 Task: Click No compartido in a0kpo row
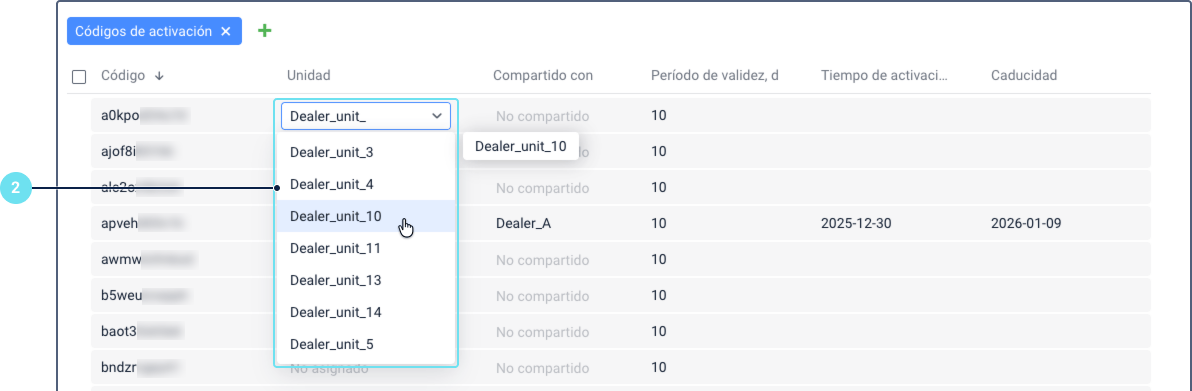pyautogui.click(x=543, y=116)
